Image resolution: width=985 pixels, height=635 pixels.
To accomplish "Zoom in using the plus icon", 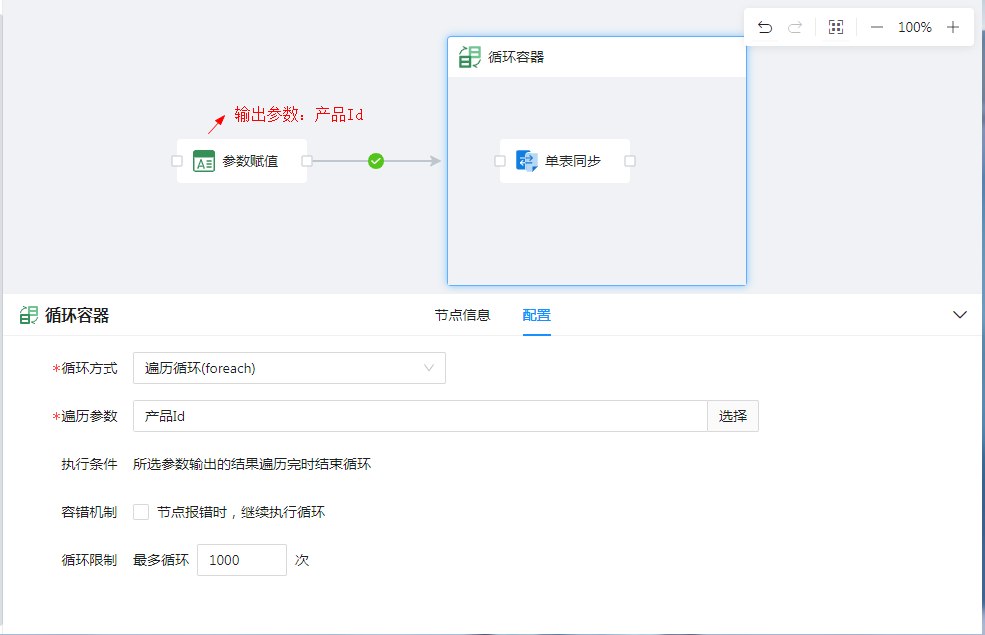I will (x=953, y=28).
